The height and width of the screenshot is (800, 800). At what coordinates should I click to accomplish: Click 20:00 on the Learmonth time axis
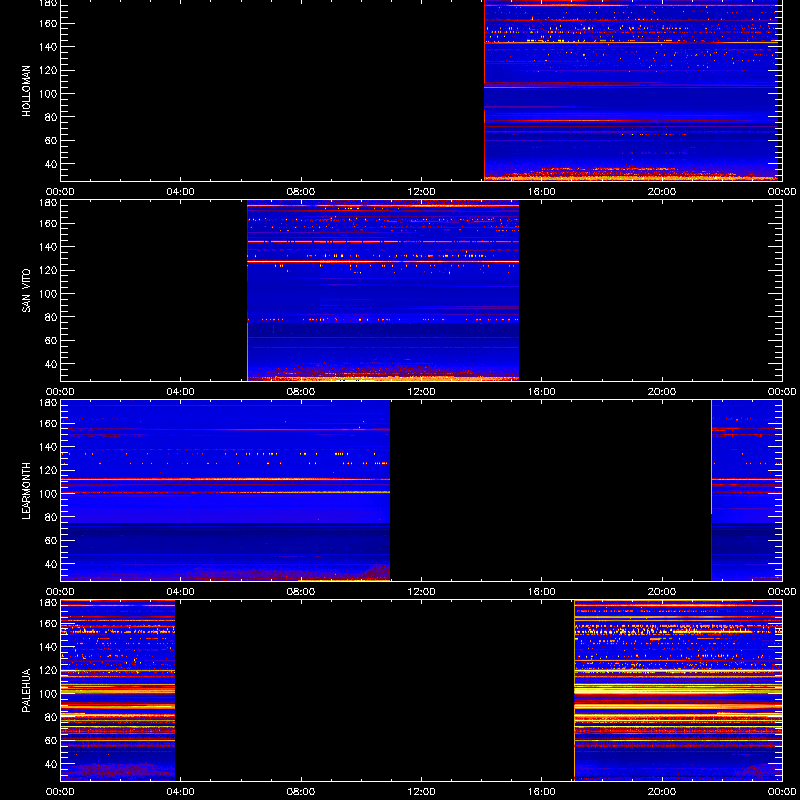point(662,592)
